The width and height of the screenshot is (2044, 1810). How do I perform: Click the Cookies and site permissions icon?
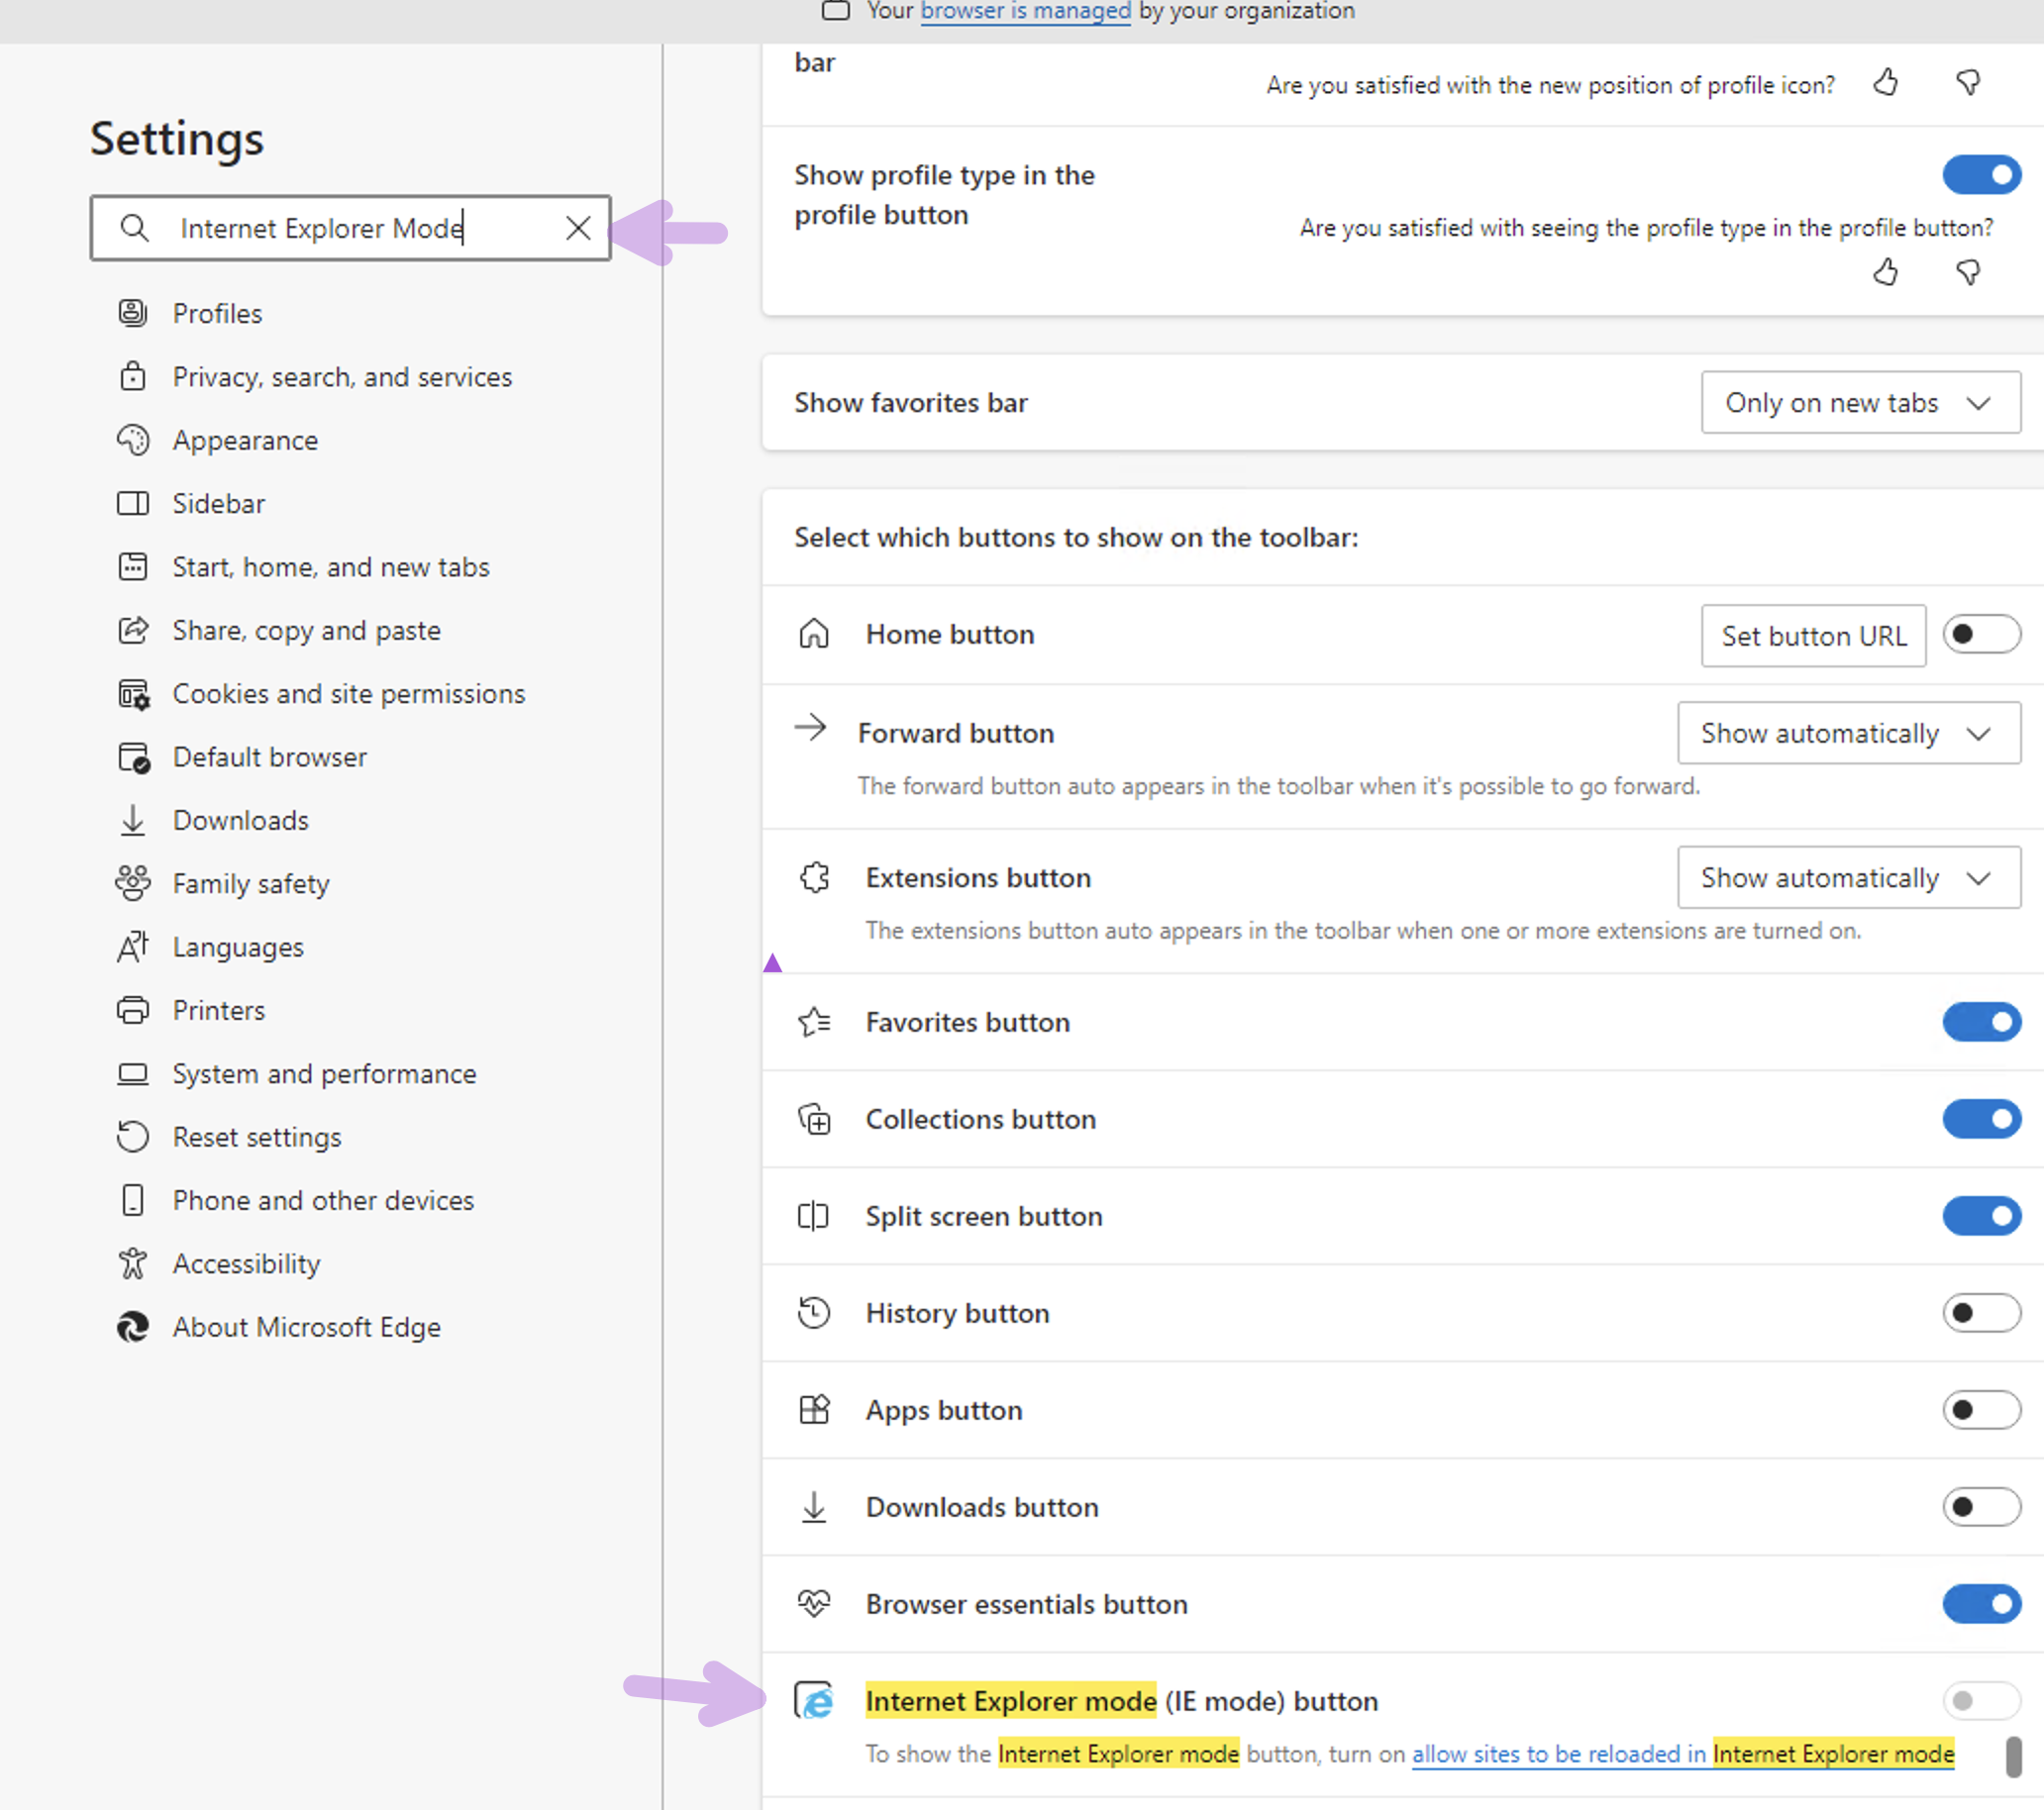tap(133, 694)
